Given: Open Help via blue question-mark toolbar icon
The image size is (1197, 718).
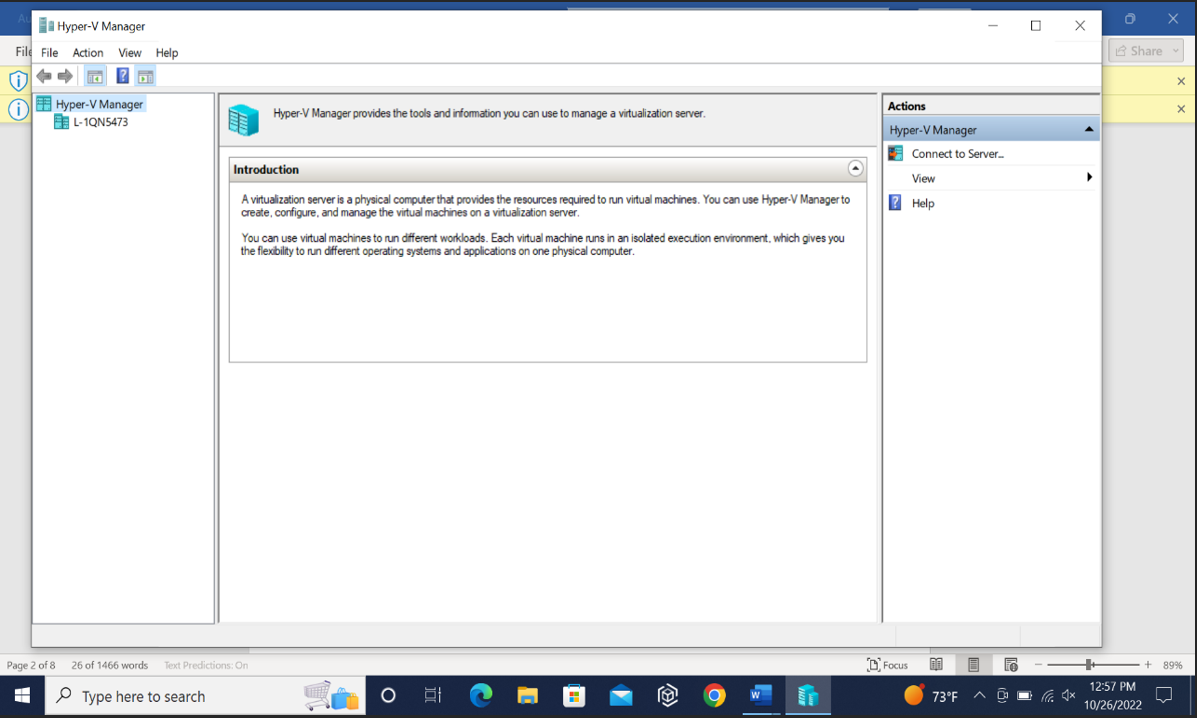Looking at the screenshot, I should (122, 76).
